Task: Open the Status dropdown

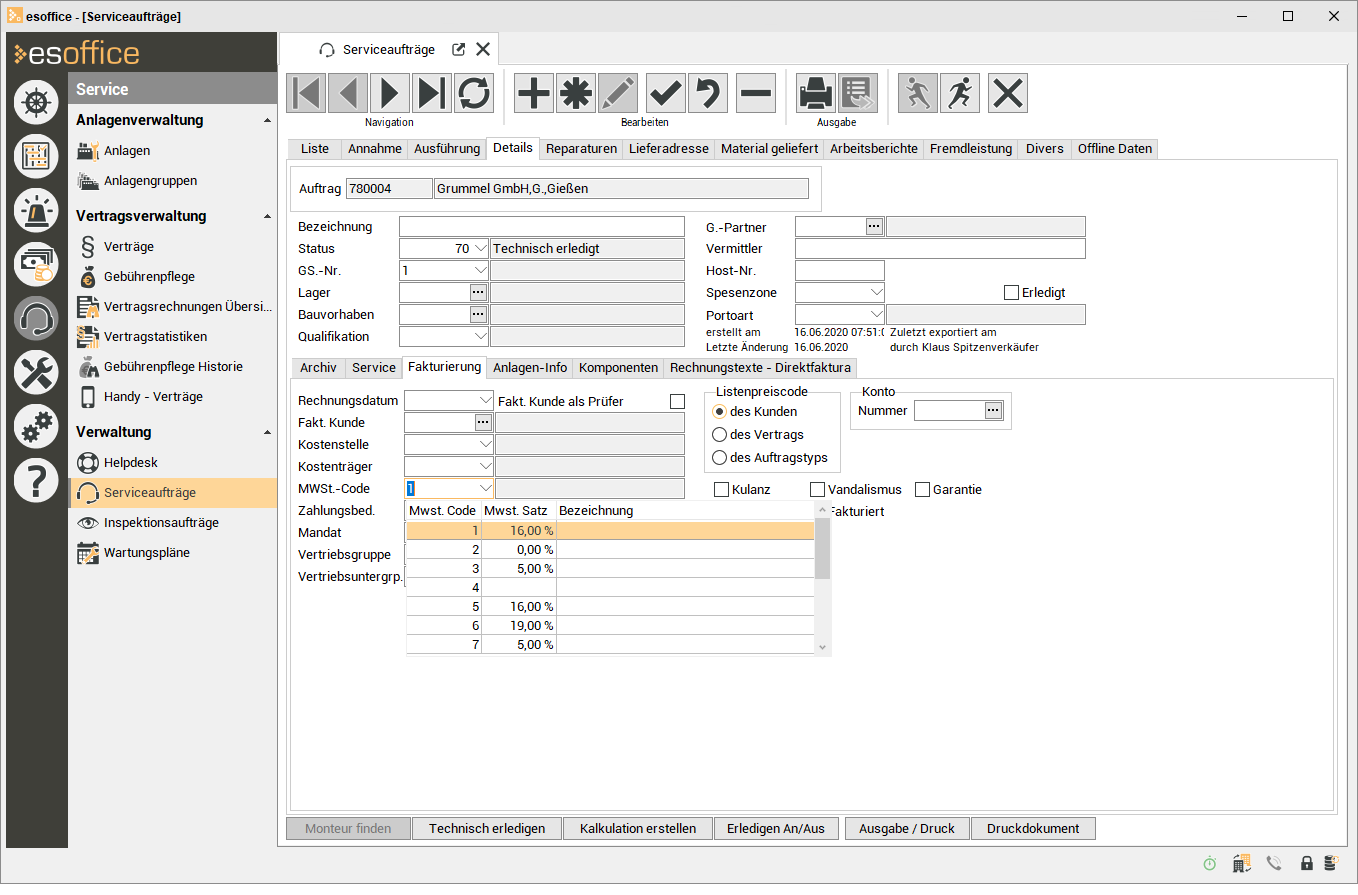Action: point(480,248)
